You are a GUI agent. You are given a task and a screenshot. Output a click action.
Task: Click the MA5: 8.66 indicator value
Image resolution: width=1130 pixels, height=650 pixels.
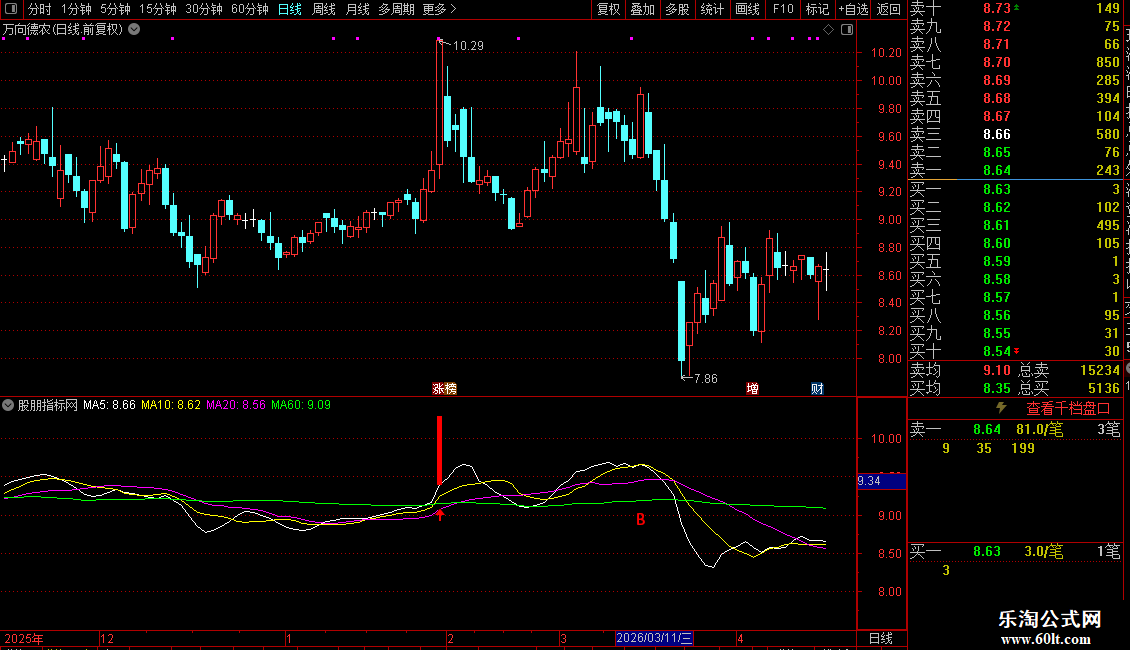click(109, 405)
